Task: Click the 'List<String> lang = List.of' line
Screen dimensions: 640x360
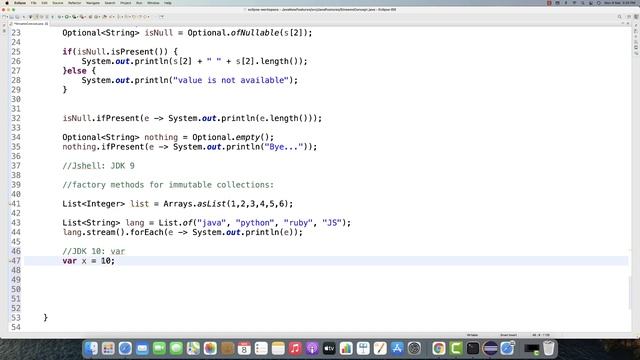Action: pyautogui.click(x=207, y=223)
